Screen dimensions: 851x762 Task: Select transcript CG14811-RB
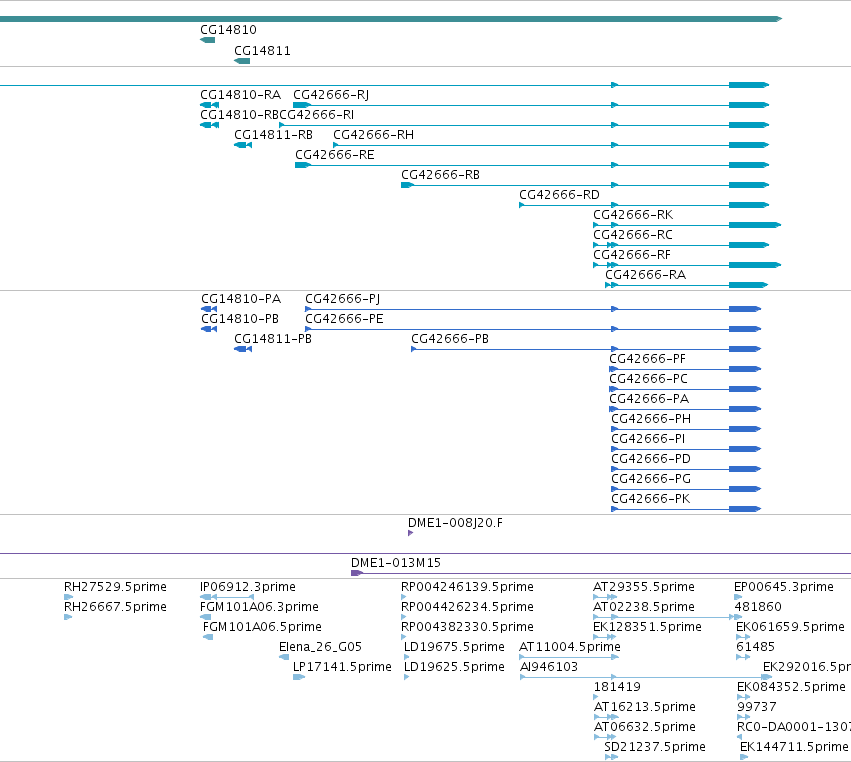click(x=273, y=135)
